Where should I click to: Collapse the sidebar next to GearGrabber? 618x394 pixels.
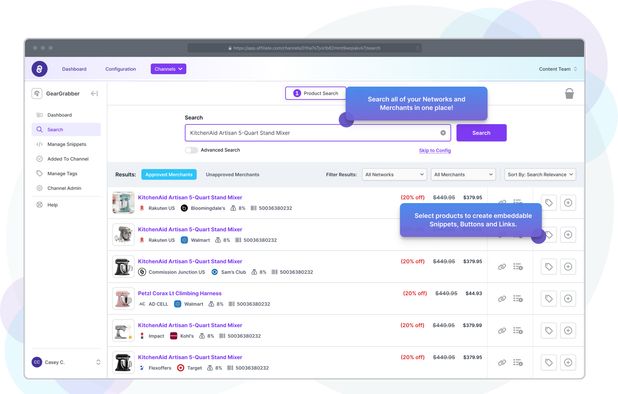(x=94, y=93)
